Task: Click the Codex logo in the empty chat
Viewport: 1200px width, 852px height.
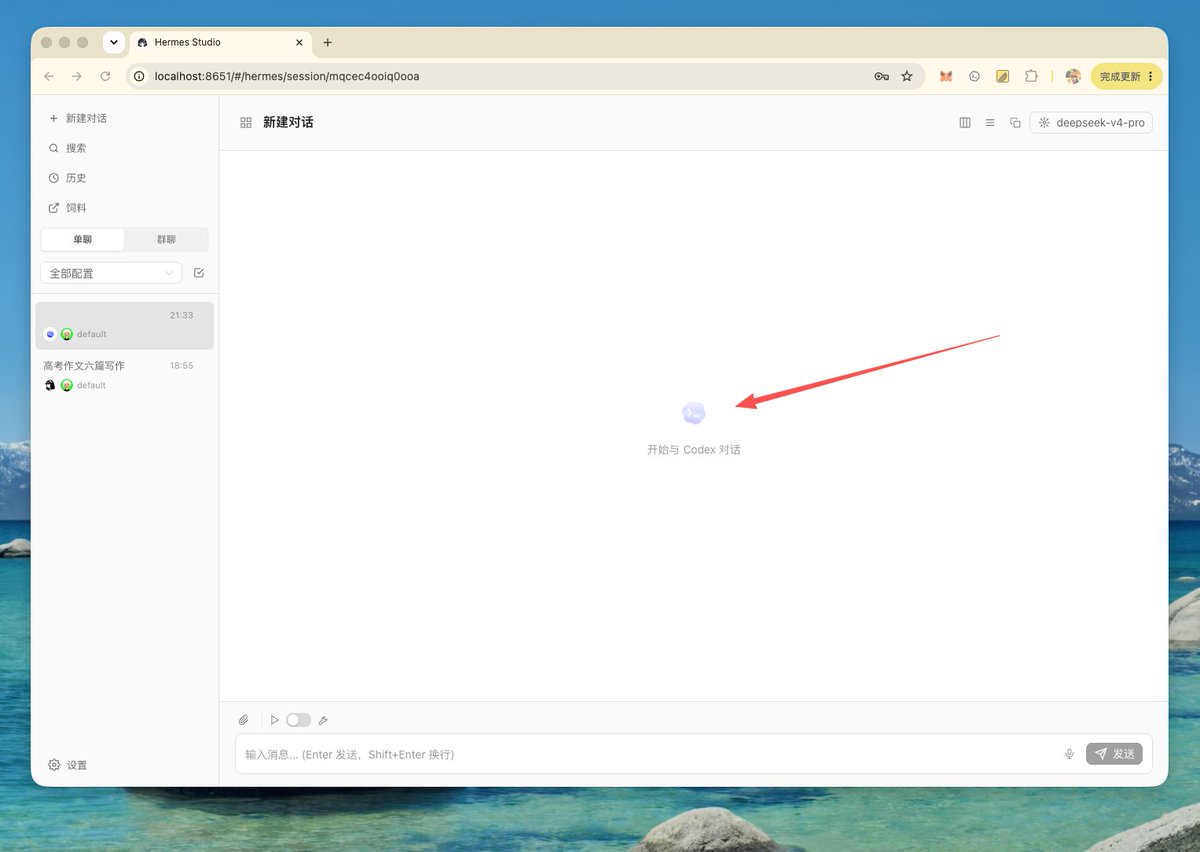Action: point(694,413)
